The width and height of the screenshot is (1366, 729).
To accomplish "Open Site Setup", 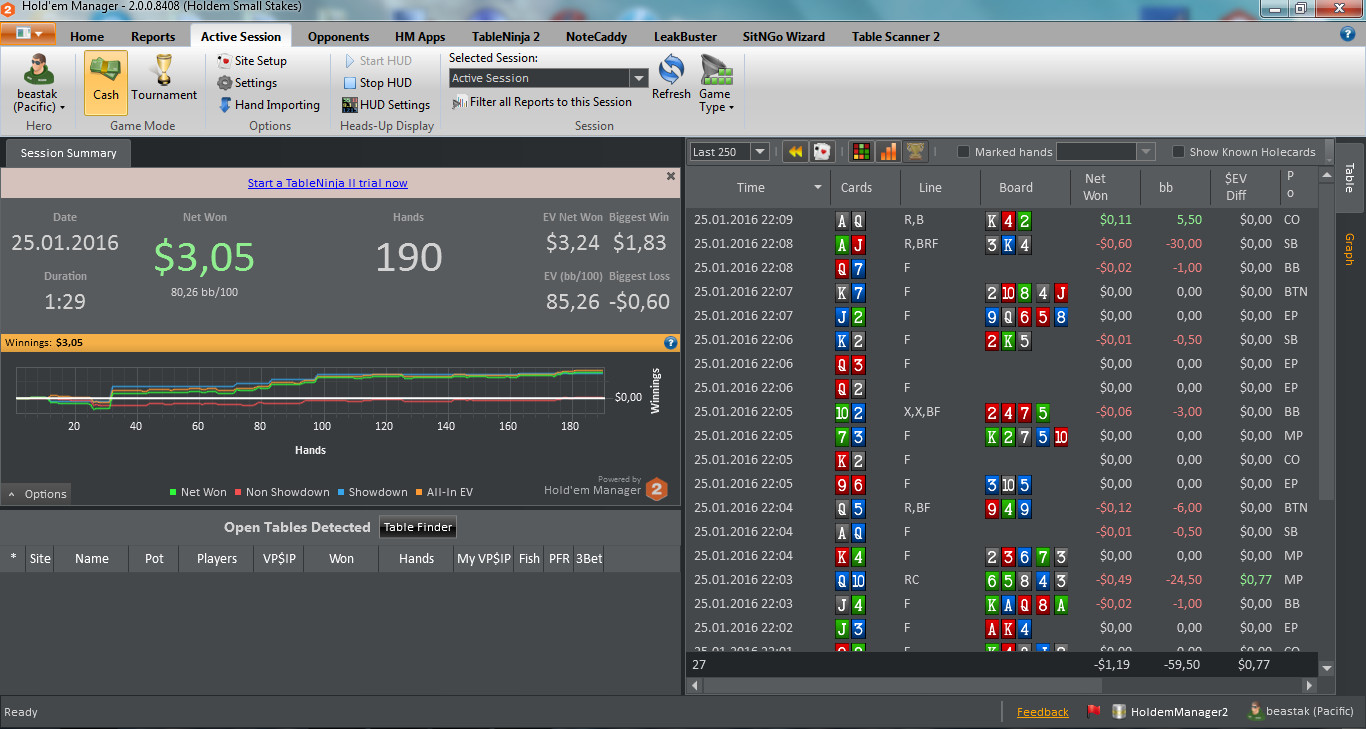I will (252, 61).
